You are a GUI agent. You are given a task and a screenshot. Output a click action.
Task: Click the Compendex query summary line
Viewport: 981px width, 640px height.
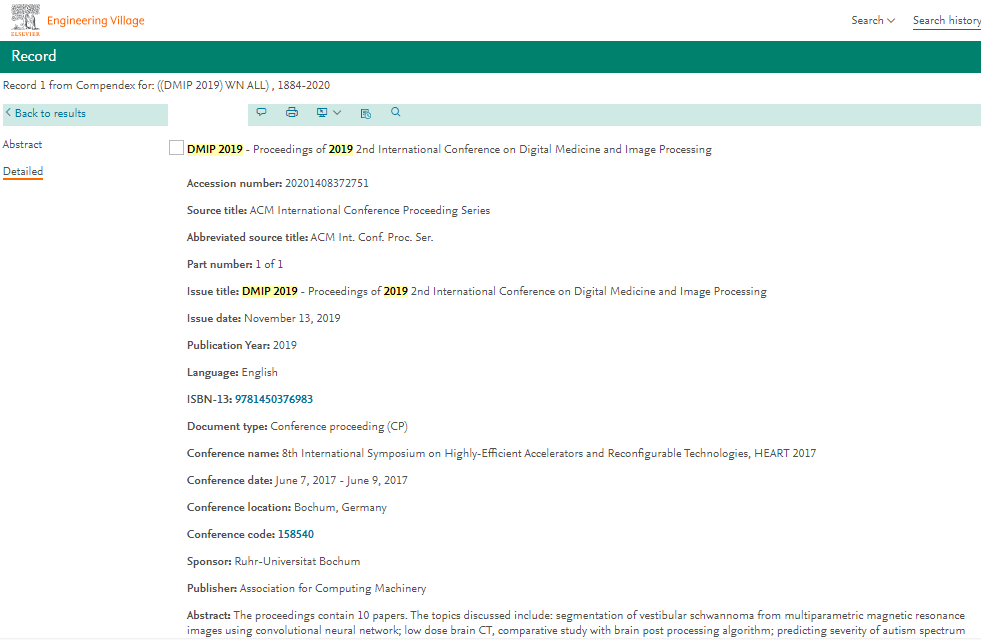pos(166,85)
